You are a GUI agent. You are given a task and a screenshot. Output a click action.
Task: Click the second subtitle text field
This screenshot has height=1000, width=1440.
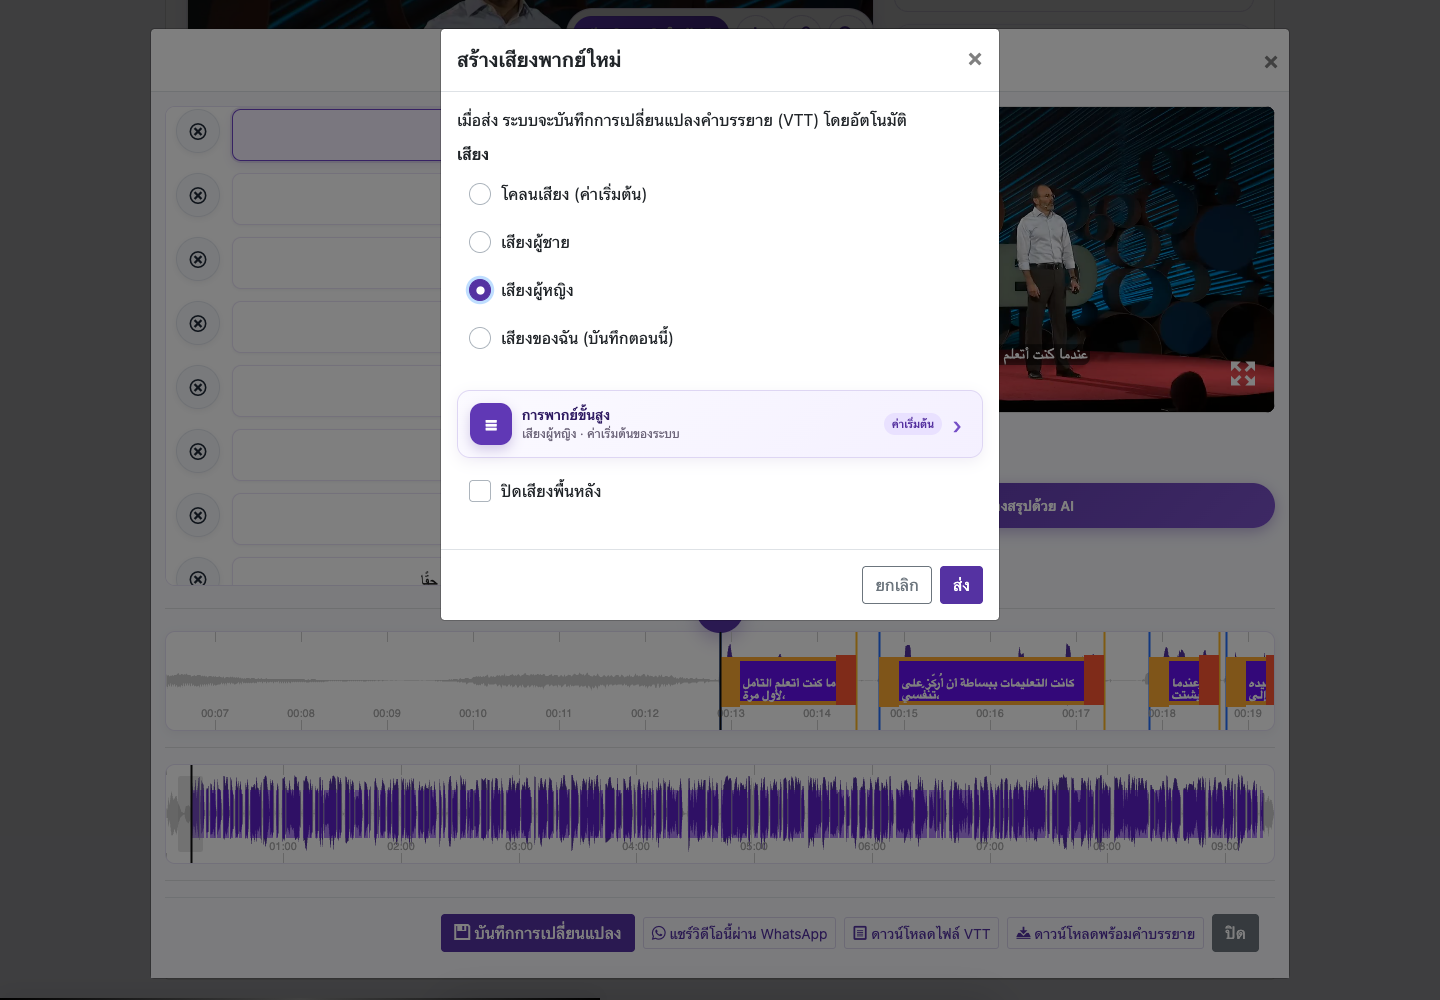click(x=337, y=199)
